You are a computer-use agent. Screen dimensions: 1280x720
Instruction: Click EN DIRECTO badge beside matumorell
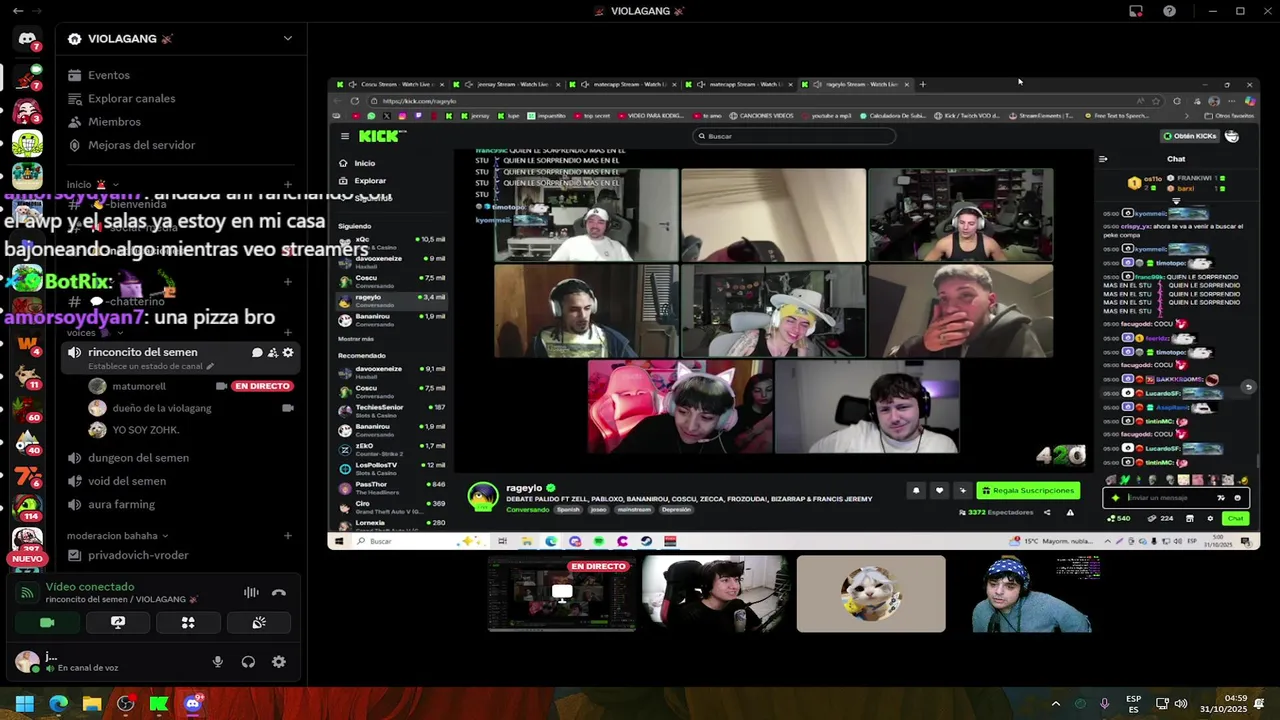(x=262, y=386)
